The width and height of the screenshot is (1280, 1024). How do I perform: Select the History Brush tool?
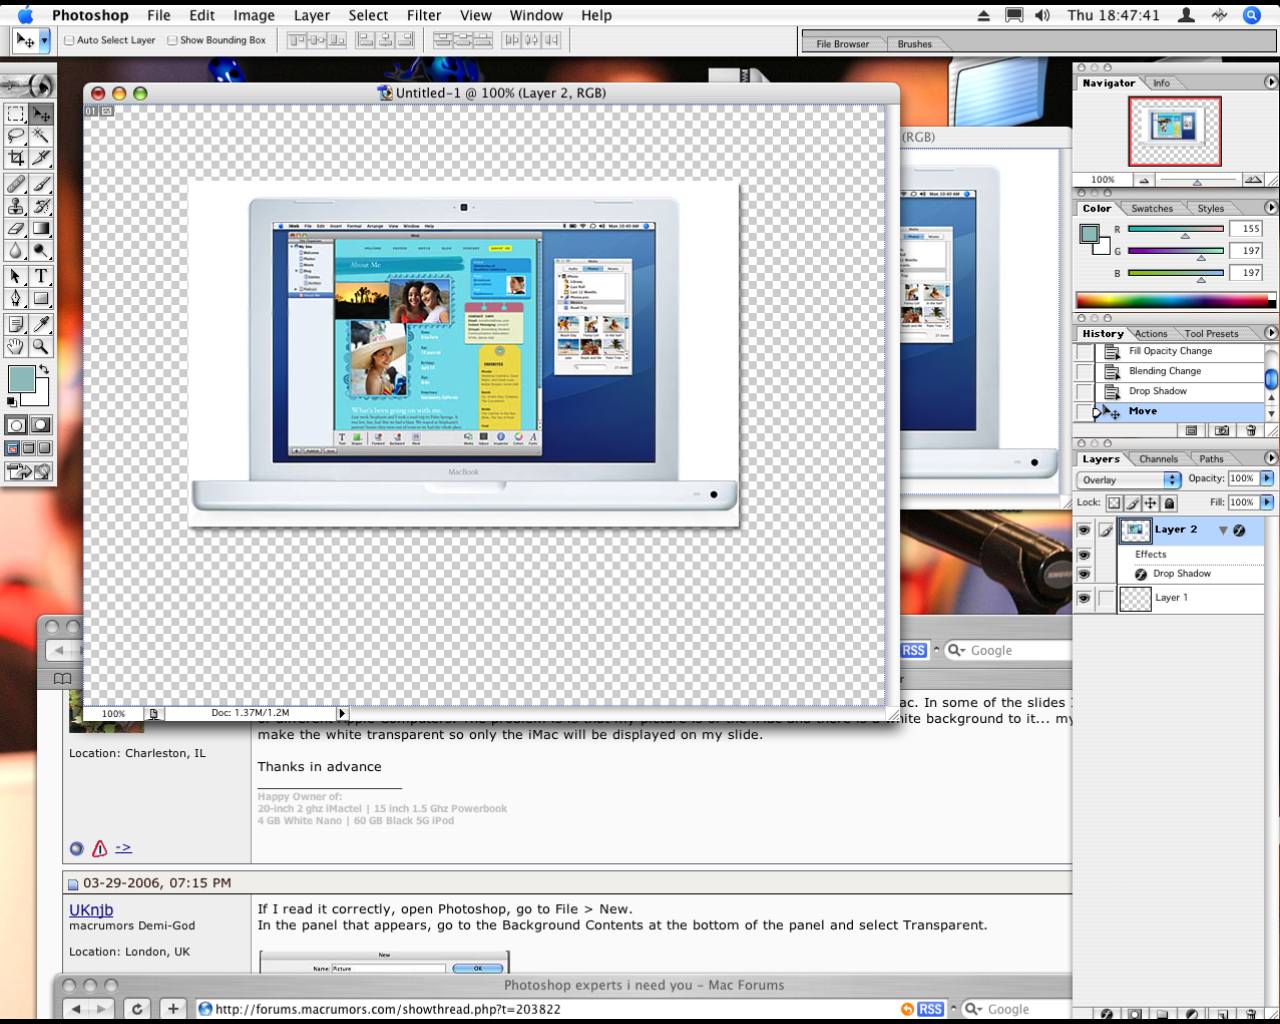click(41, 206)
